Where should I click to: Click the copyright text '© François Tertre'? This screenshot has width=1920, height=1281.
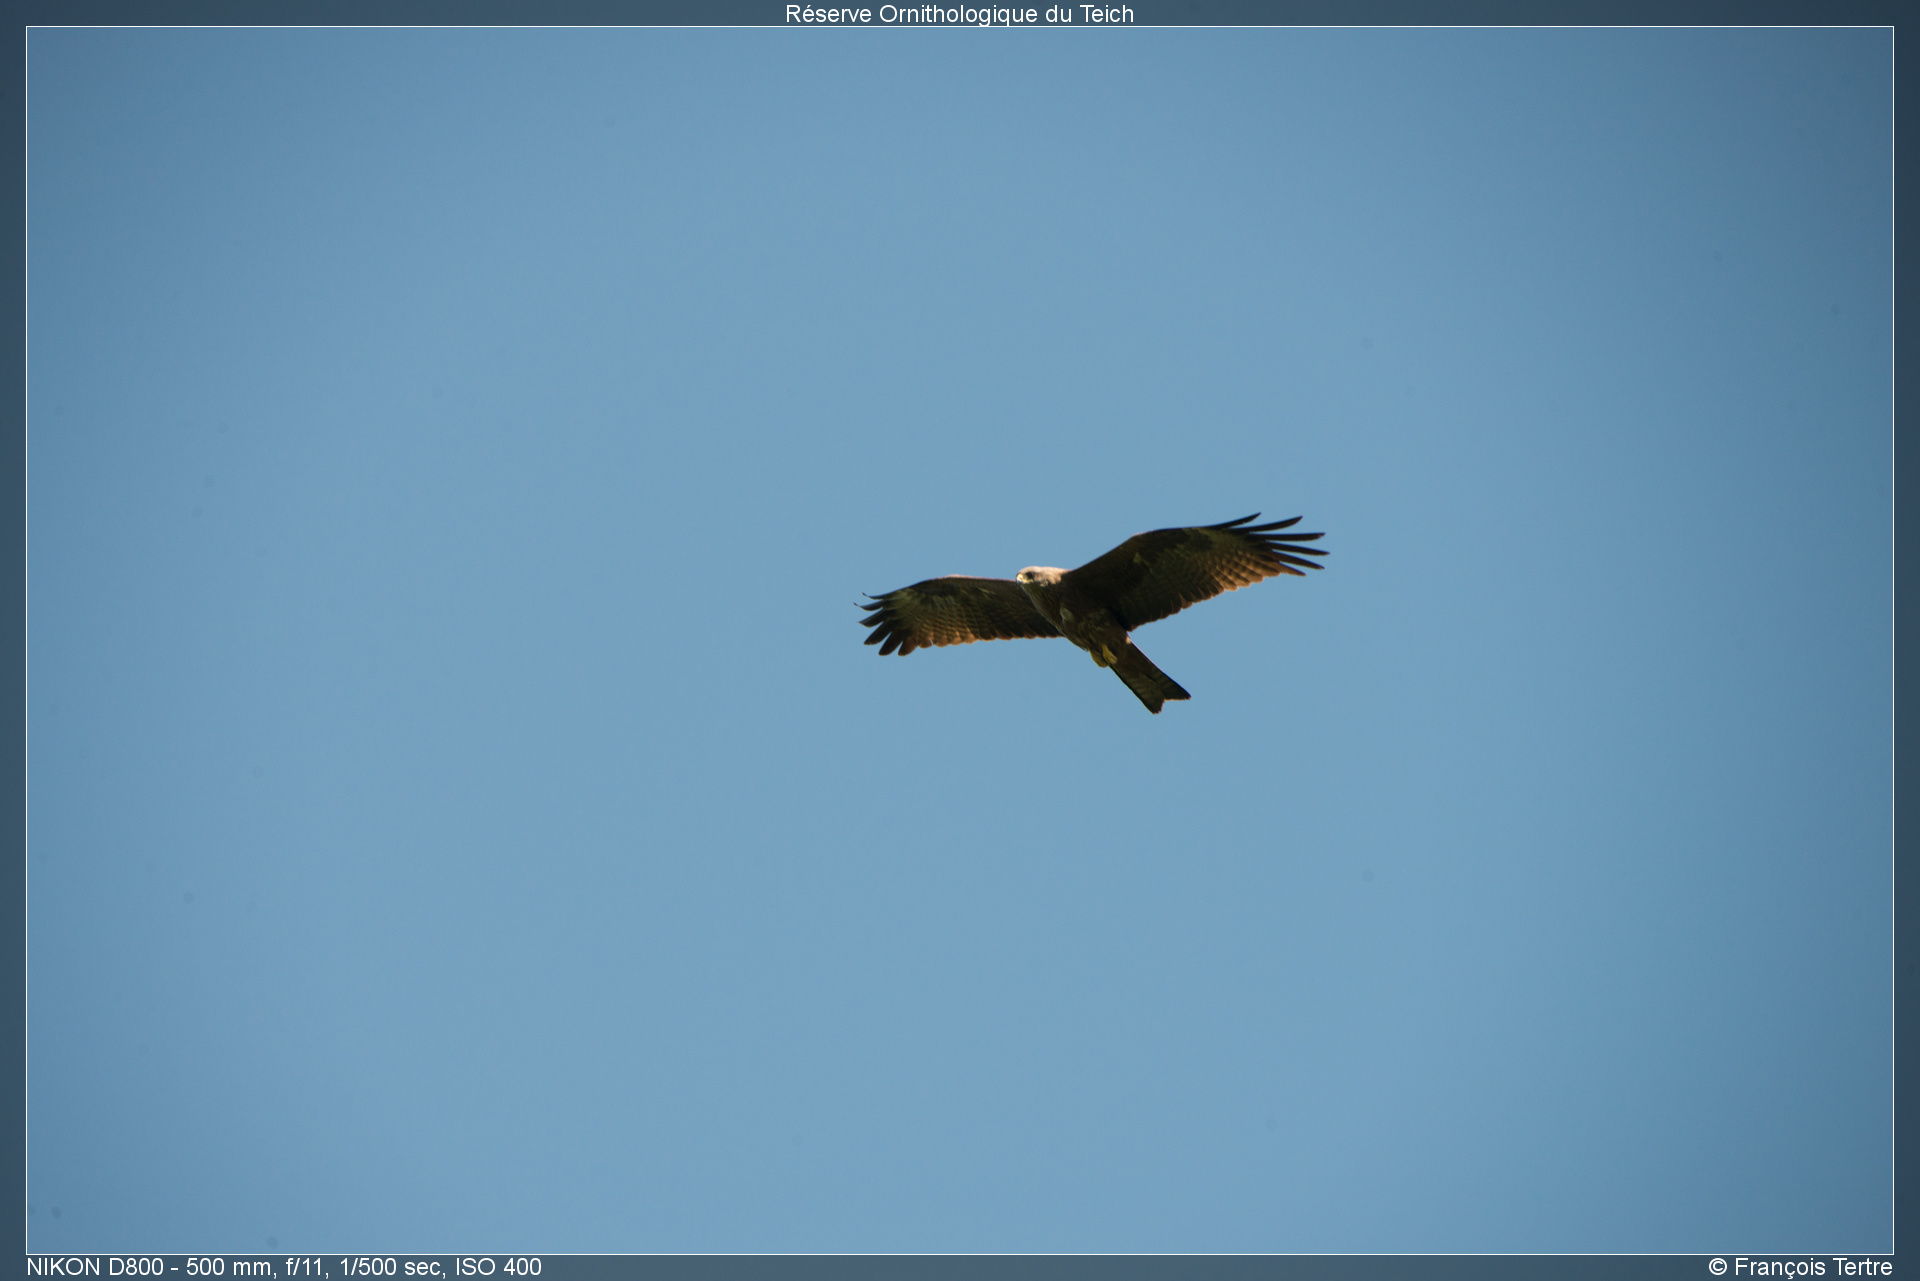1800,1267
